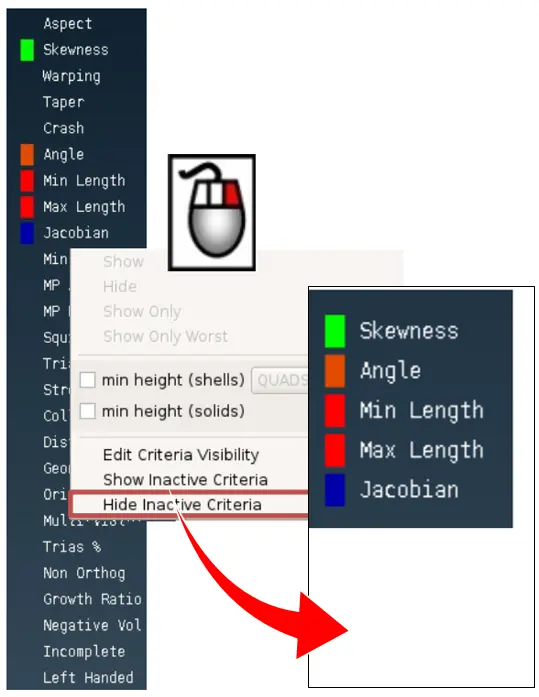Click the red Min Length swatch in the left list
Image resolution: width=539 pixels, height=697 pixels.
pyautogui.click(x=27, y=181)
